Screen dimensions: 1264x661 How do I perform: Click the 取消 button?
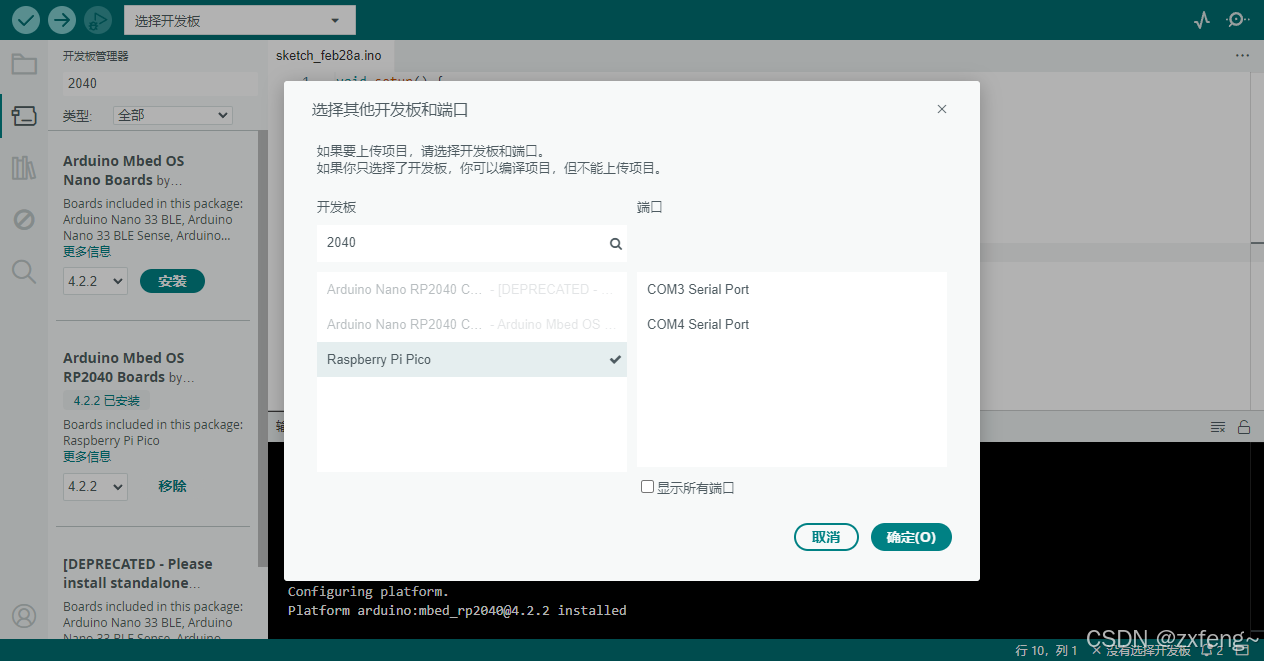(826, 537)
